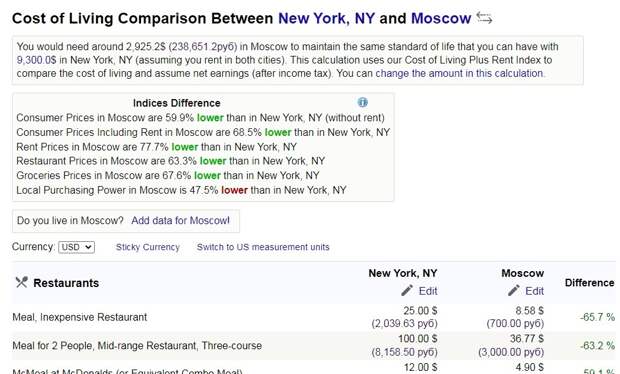Open the USD currency dropdown
This screenshot has width=620, height=374.
pos(77,247)
